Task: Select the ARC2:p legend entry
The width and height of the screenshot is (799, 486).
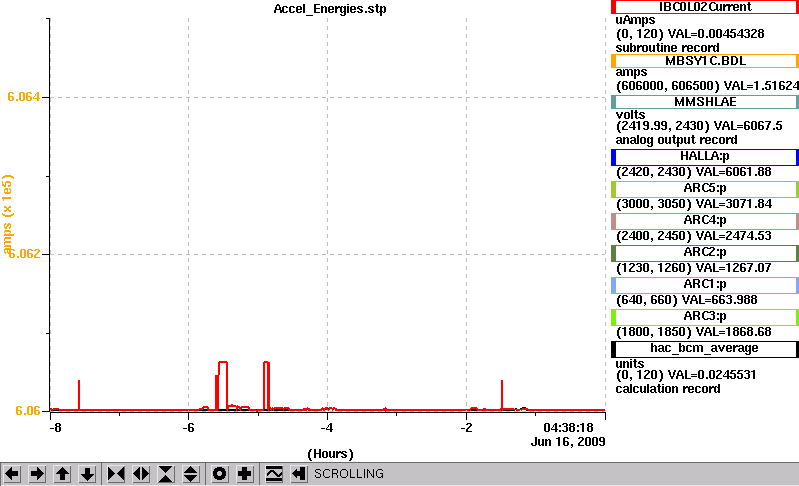Action: pos(705,253)
